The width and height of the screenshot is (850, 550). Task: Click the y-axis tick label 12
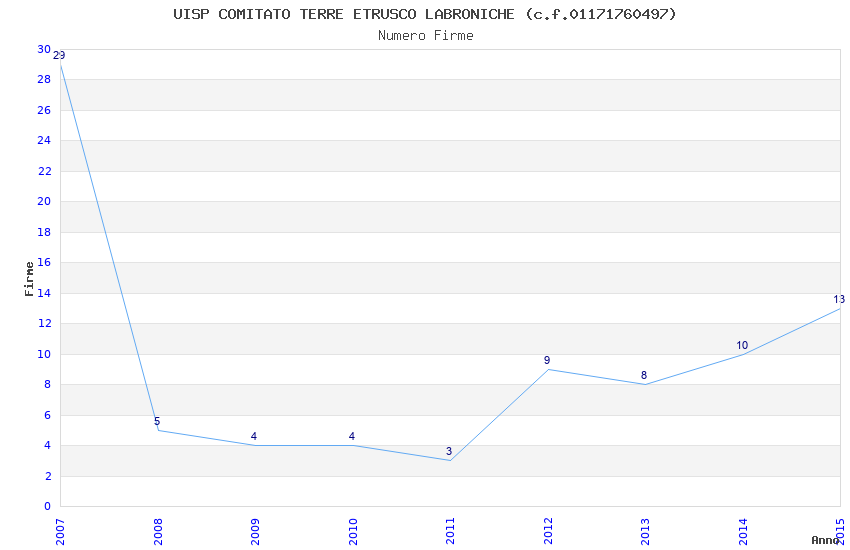(44, 323)
